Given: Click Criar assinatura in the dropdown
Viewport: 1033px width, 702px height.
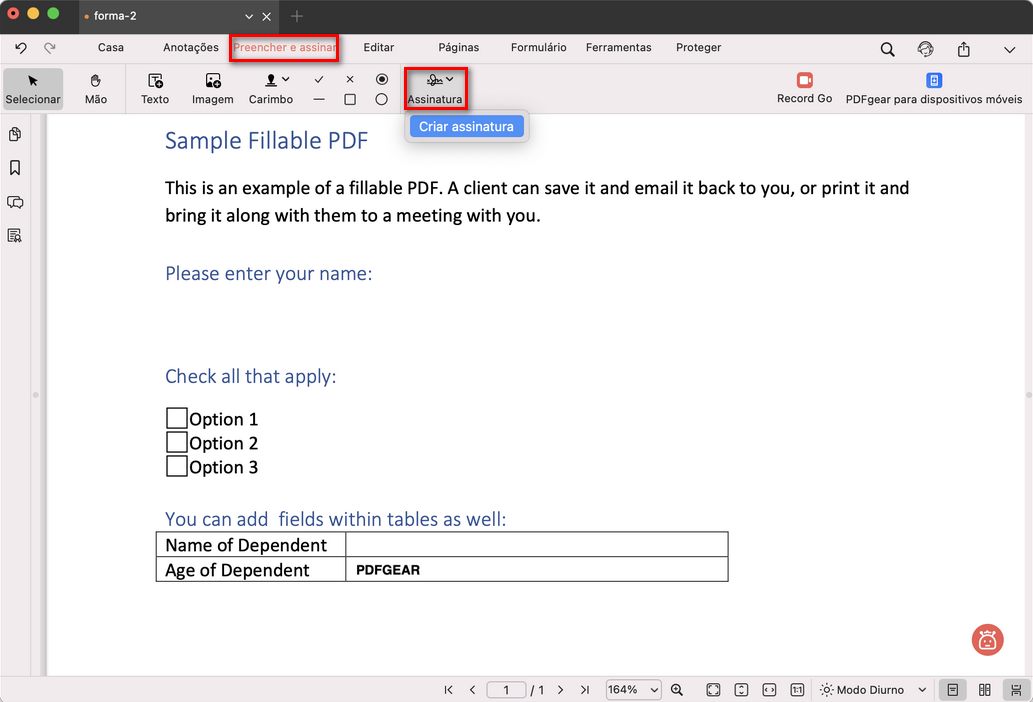Looking at the screenshot, I should 466,126.
